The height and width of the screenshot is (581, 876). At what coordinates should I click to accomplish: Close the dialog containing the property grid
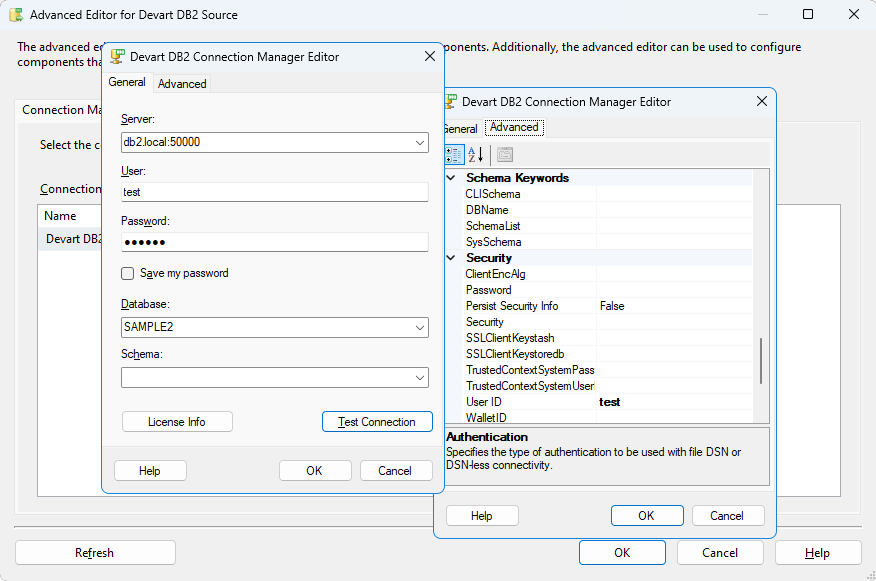(x=761, y=101)
